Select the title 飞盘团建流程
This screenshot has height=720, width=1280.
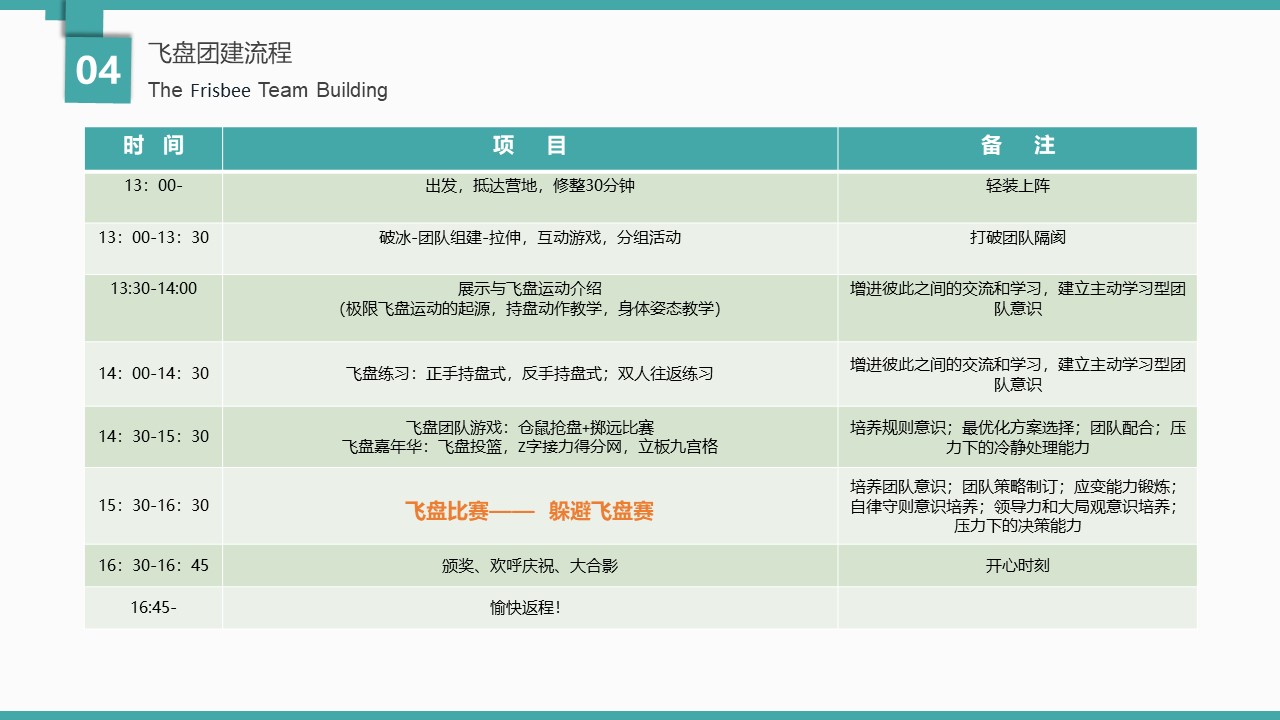[x=220, y=53]
